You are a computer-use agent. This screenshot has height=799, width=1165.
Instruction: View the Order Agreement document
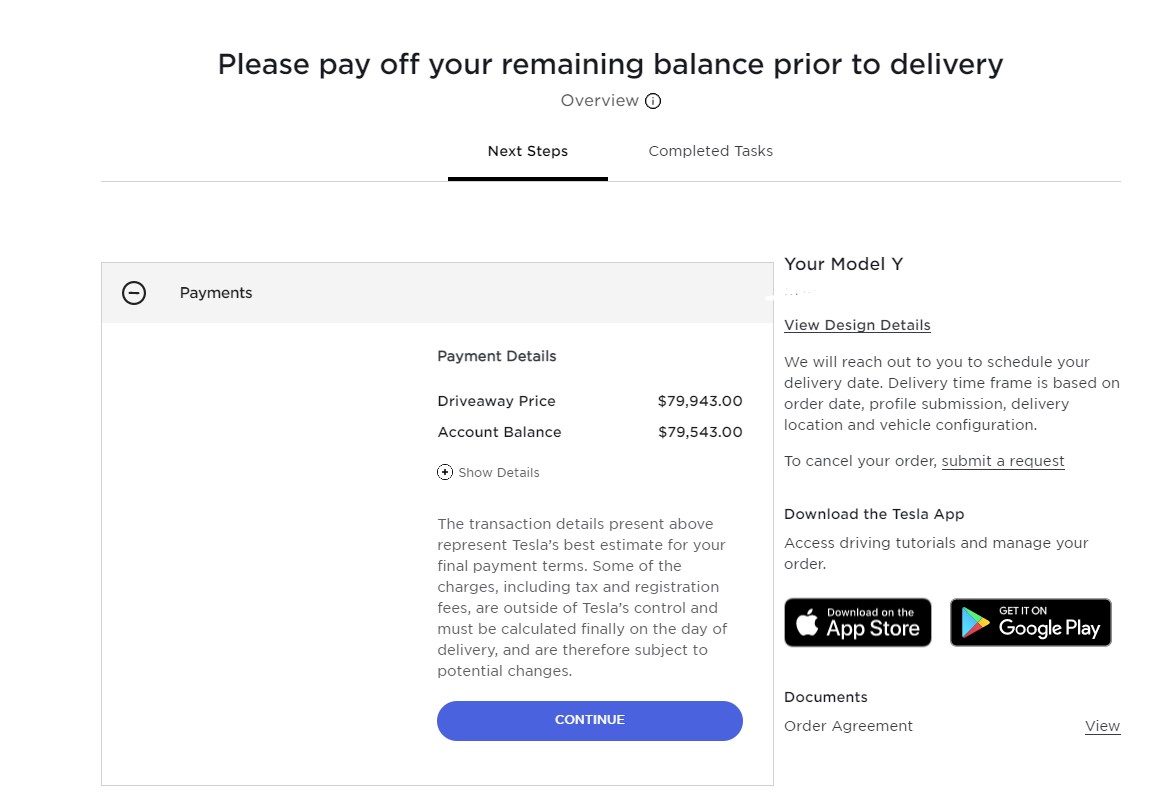[x=1102, y=726]
